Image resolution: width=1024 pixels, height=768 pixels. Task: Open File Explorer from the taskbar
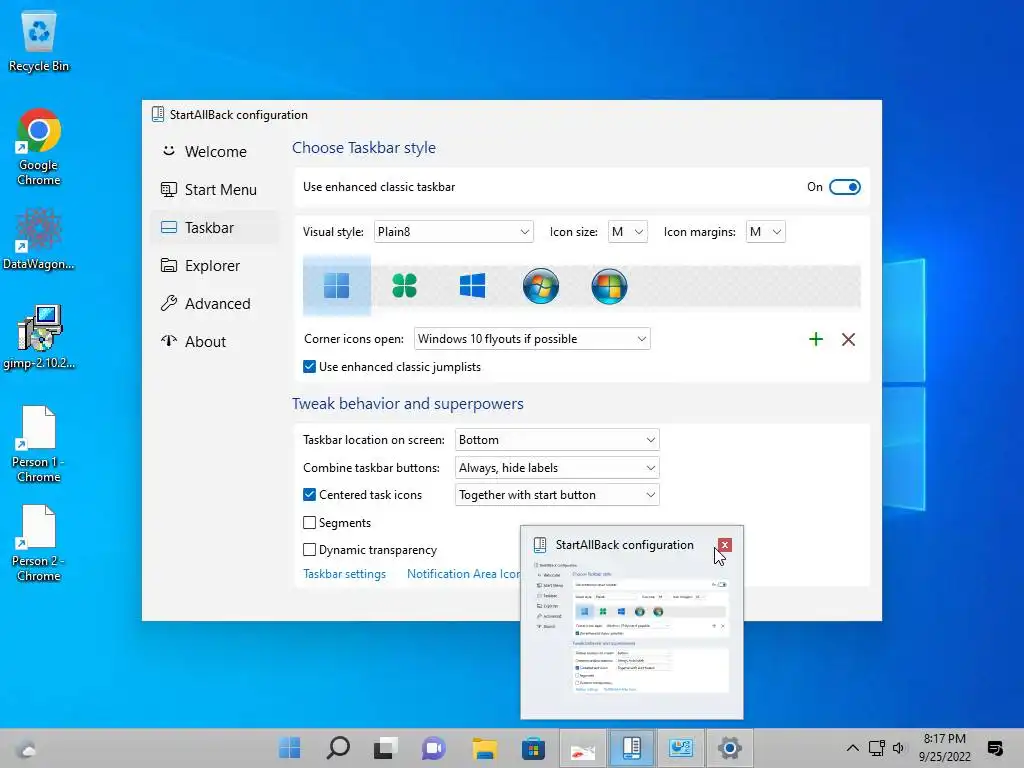pos(485,748)
